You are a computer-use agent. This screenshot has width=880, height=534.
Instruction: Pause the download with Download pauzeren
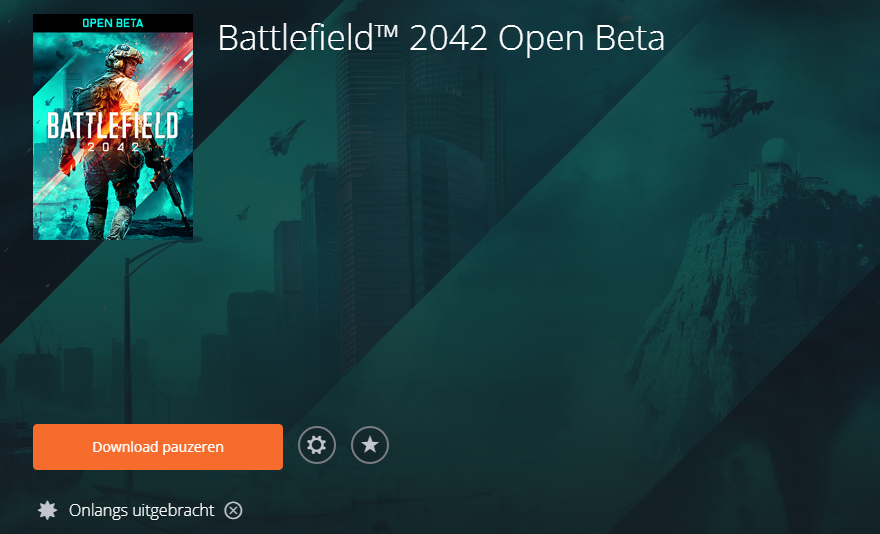point(158,447)
